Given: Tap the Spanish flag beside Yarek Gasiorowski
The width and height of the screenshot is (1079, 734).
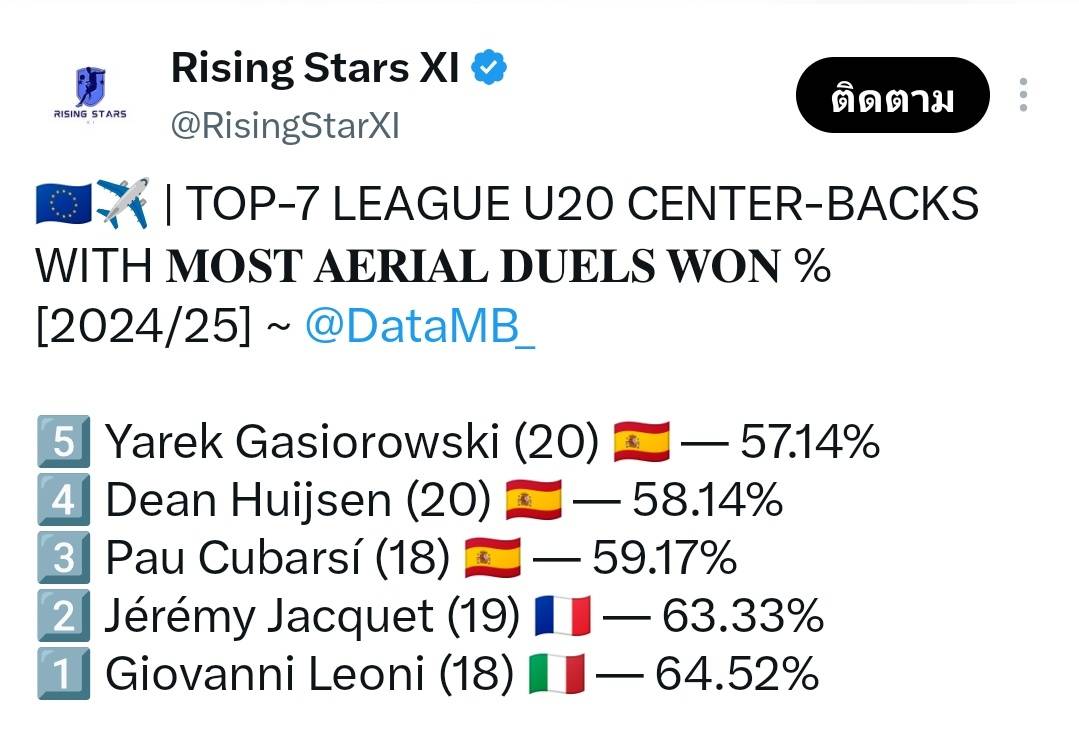Looking at the screenshot, I should tap(641, 442).
